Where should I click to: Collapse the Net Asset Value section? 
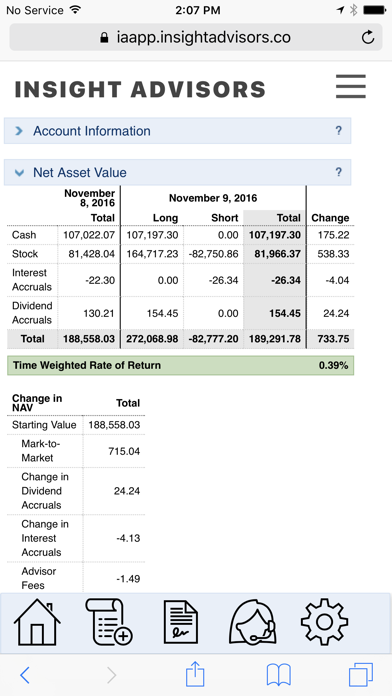click(x=178, y=172)
